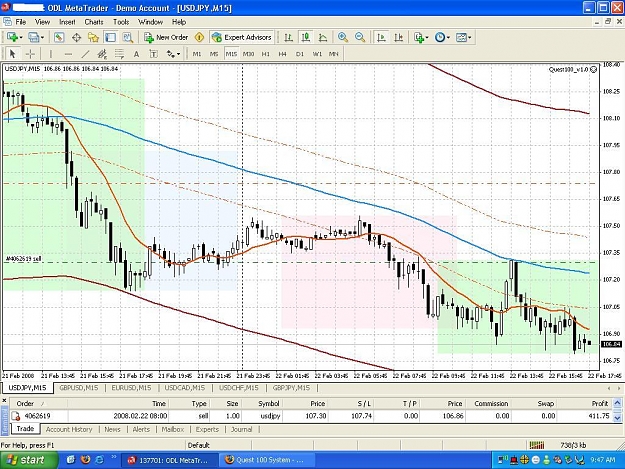
Task: Click the connection status bars indicator
Action: 537,445
